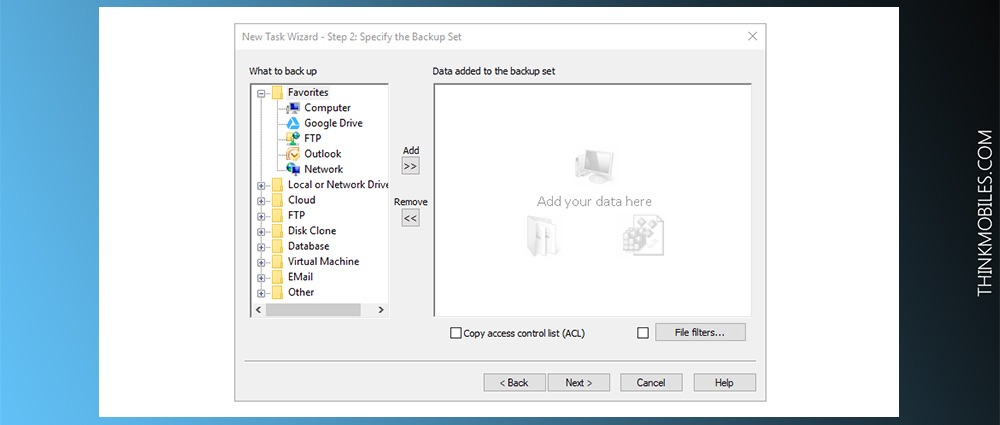Enable Copy access control list (ACL)
The height and width of the screenshot is (425, 1000).
[x=455, y=332]
